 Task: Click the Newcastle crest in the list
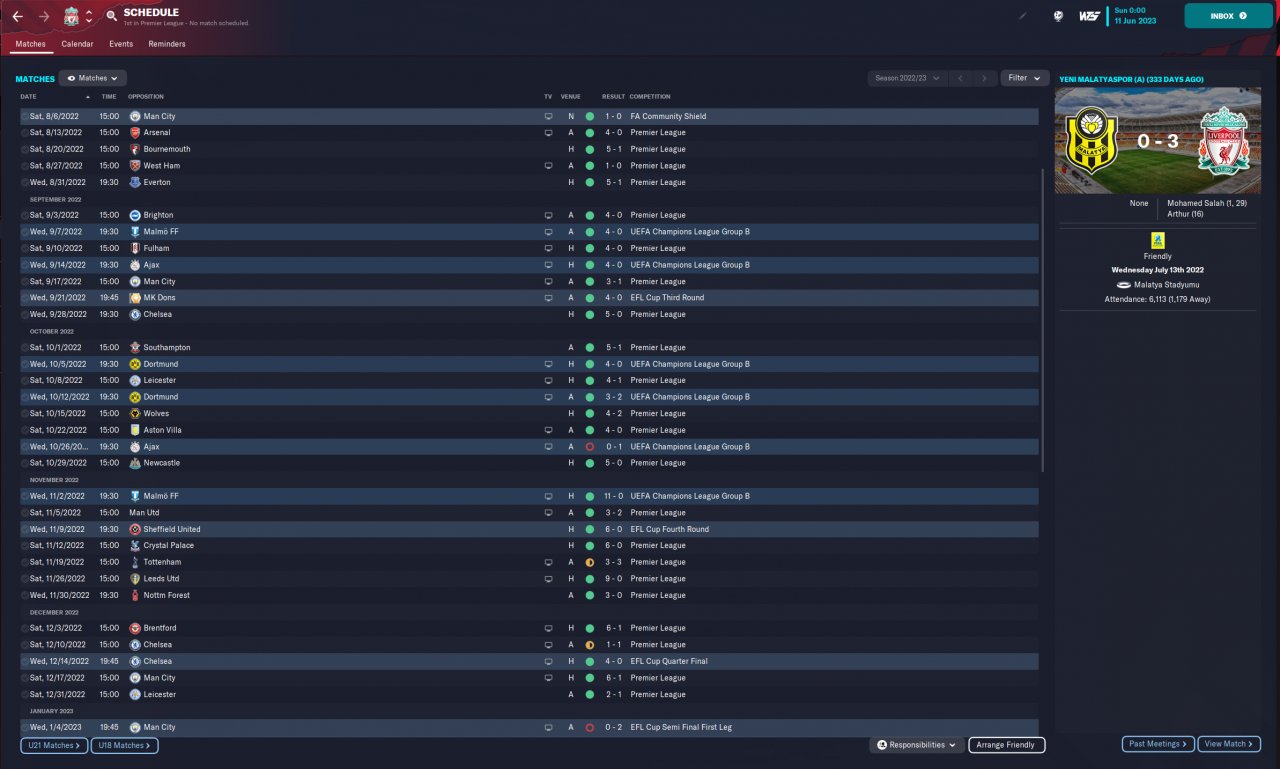click(x=135, y=463)
